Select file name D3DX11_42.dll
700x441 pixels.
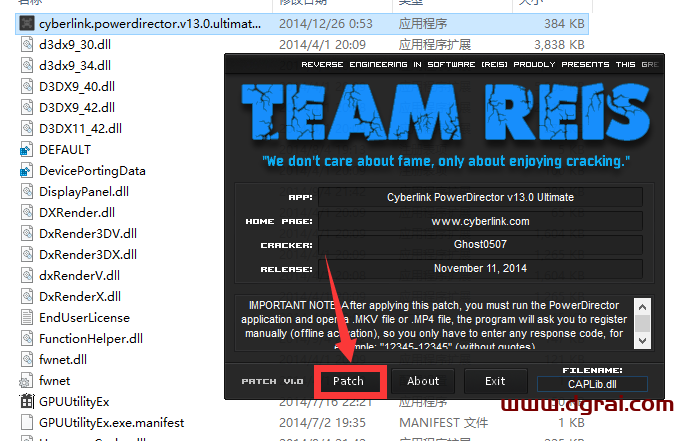(80, 129)
